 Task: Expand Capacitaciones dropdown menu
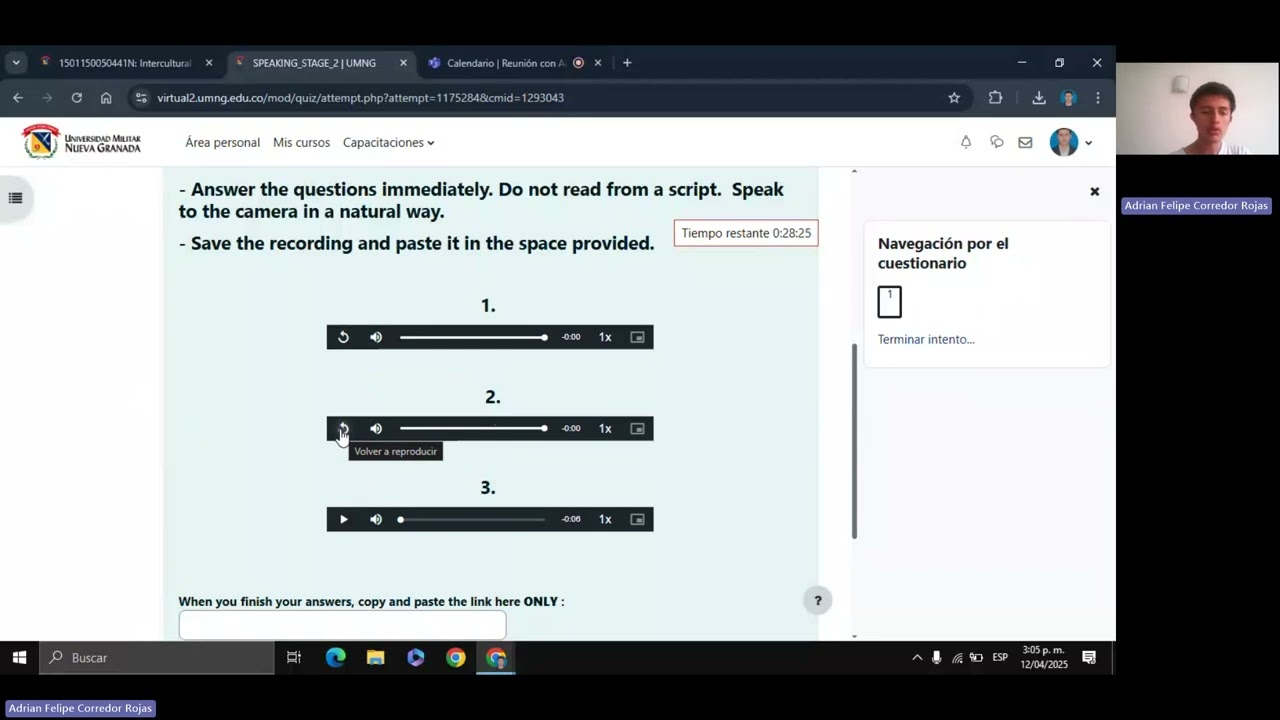[x=388, y=142]
